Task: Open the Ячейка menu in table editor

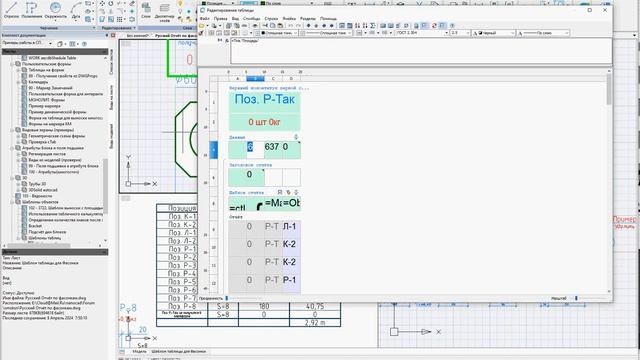Action: (289, 19)
